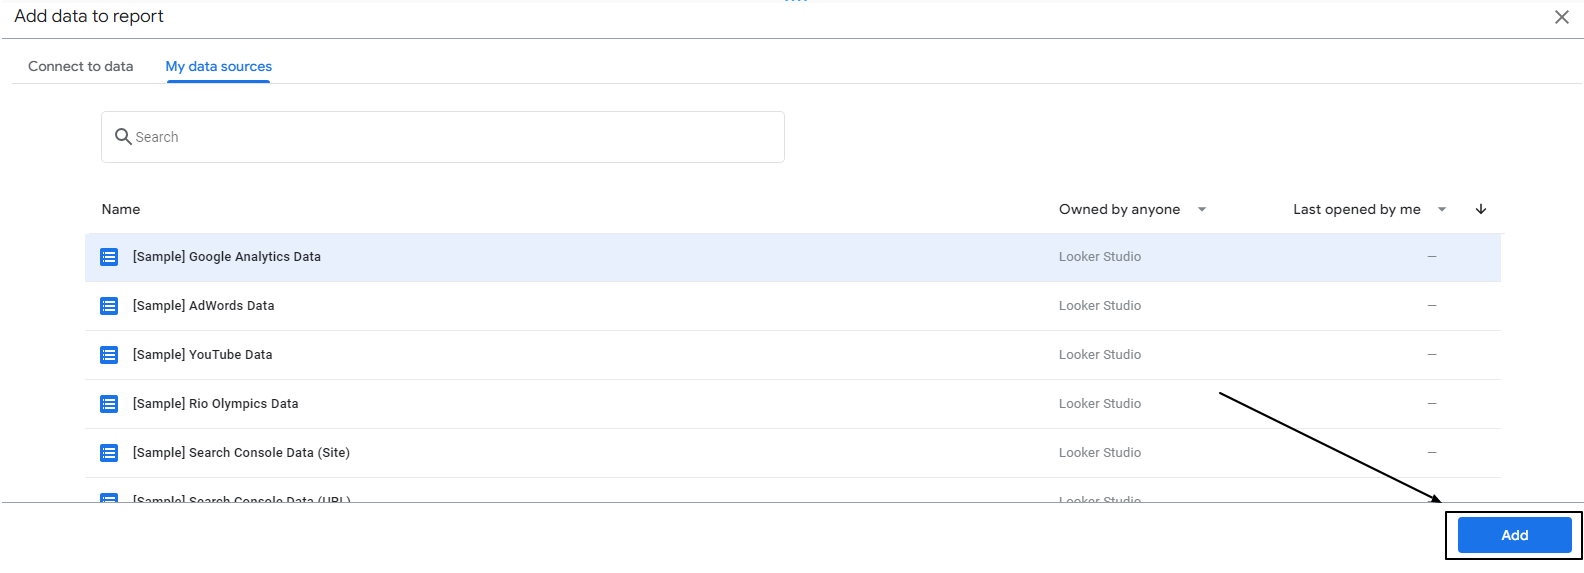
Task: Select [Sample] Rio Olympics Data source
Action: [793, 404]
